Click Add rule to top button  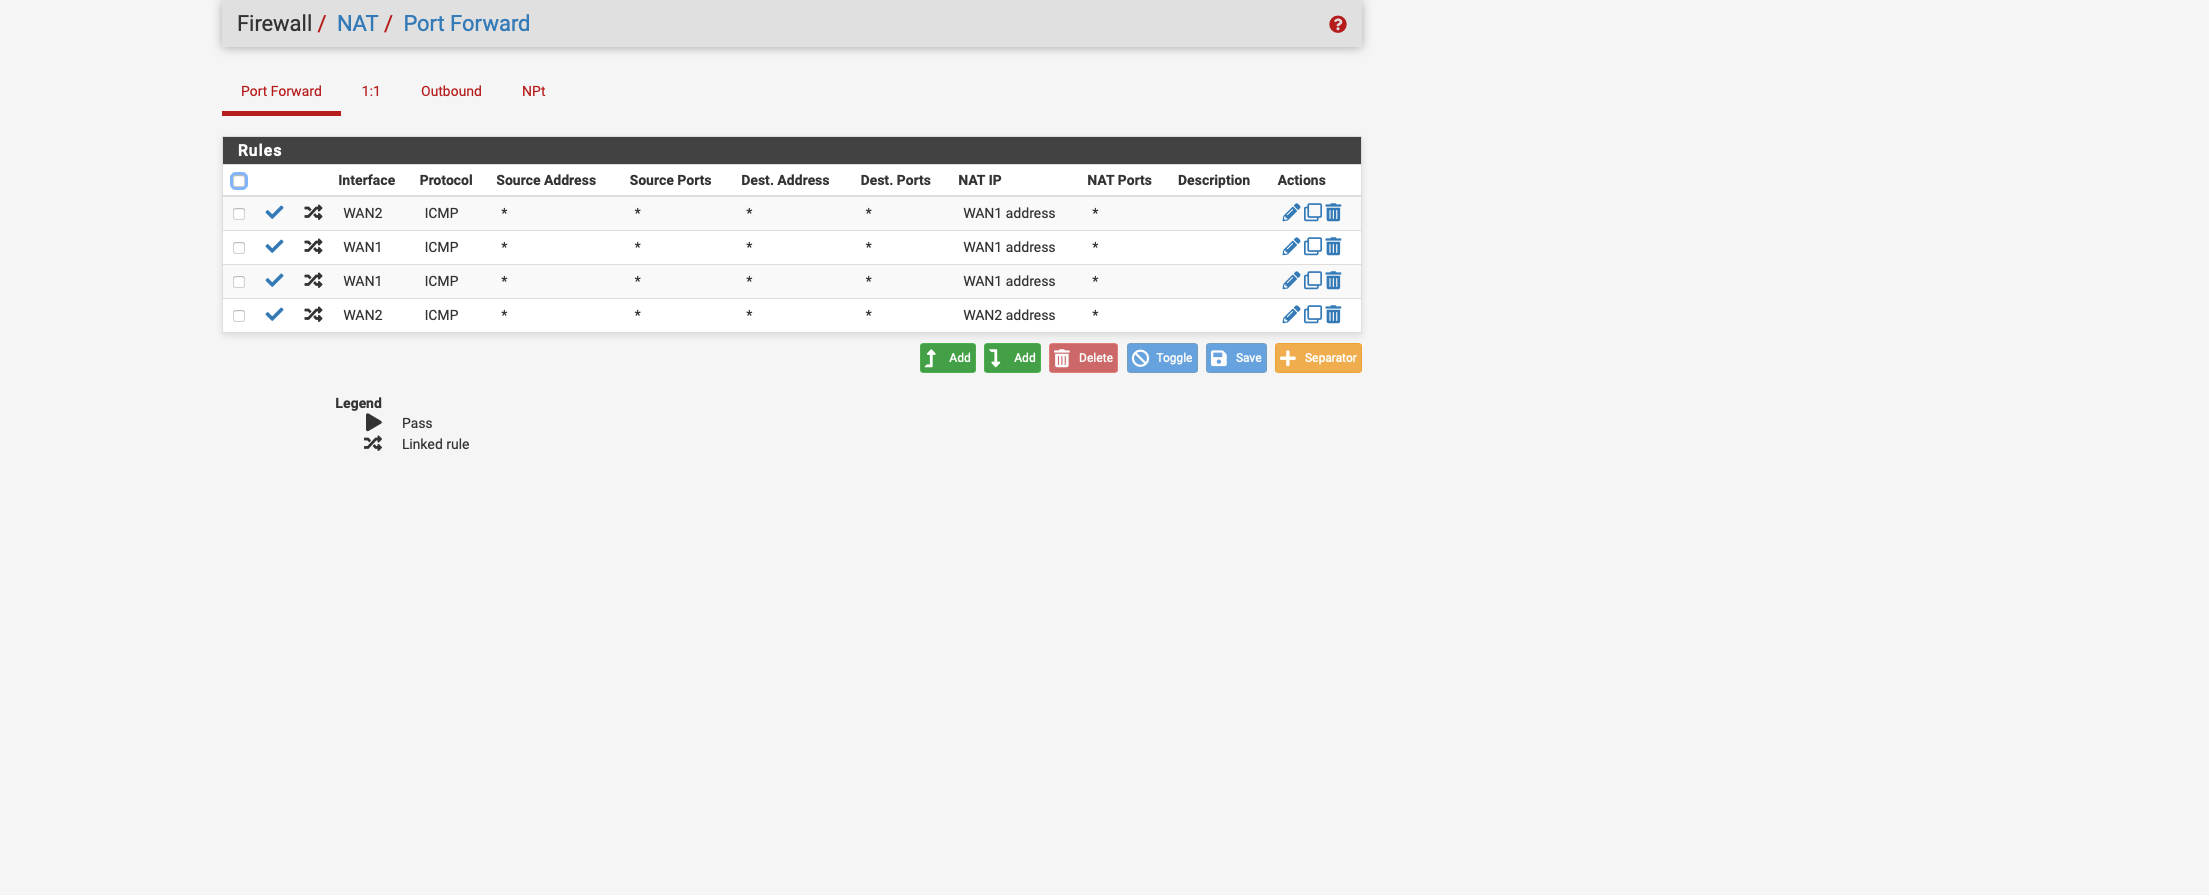(947, 358)
